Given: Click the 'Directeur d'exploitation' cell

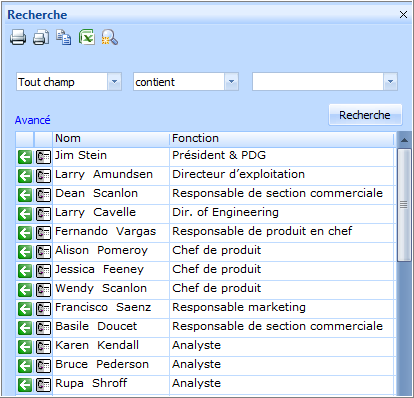Looking at the screenshot, I should tap(282, 176).
